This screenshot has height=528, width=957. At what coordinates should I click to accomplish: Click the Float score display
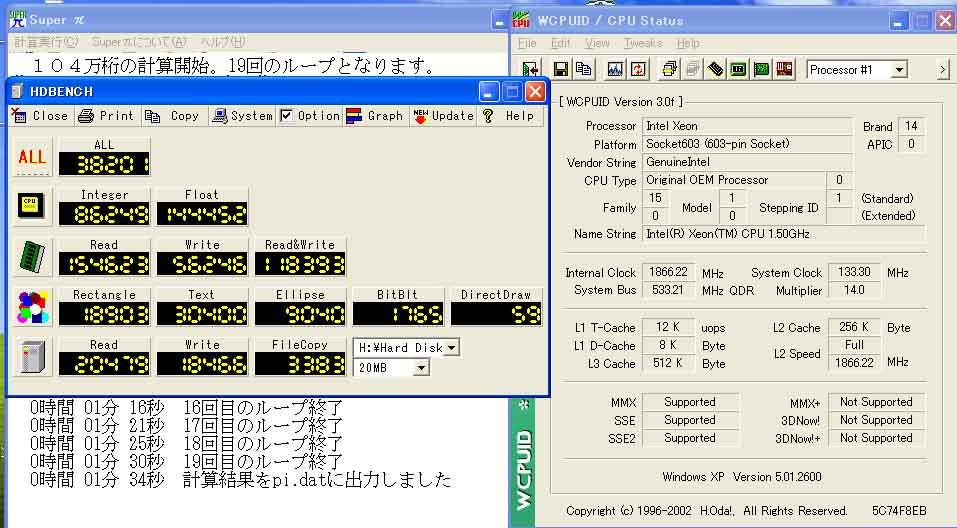[x=202, y=214]
